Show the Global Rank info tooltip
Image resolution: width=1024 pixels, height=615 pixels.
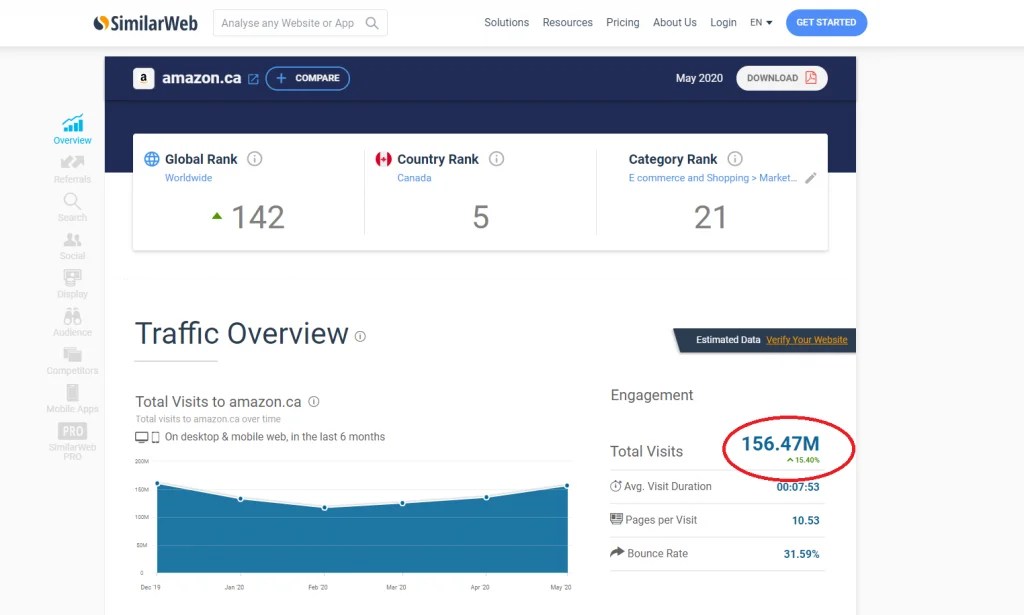coord(255,158)
